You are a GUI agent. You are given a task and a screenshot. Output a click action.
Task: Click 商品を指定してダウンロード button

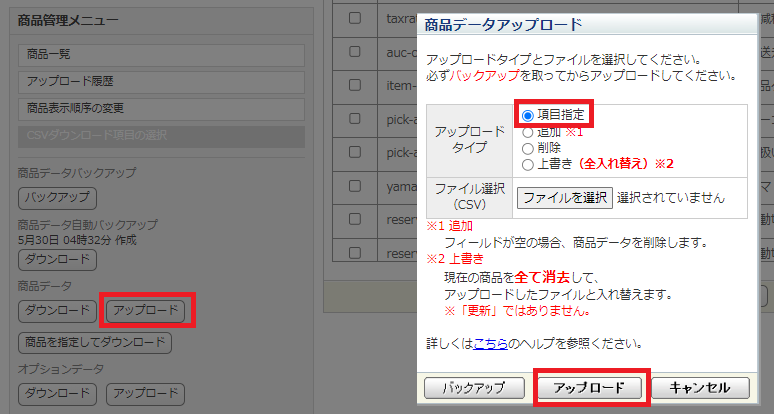coord(95,343)
